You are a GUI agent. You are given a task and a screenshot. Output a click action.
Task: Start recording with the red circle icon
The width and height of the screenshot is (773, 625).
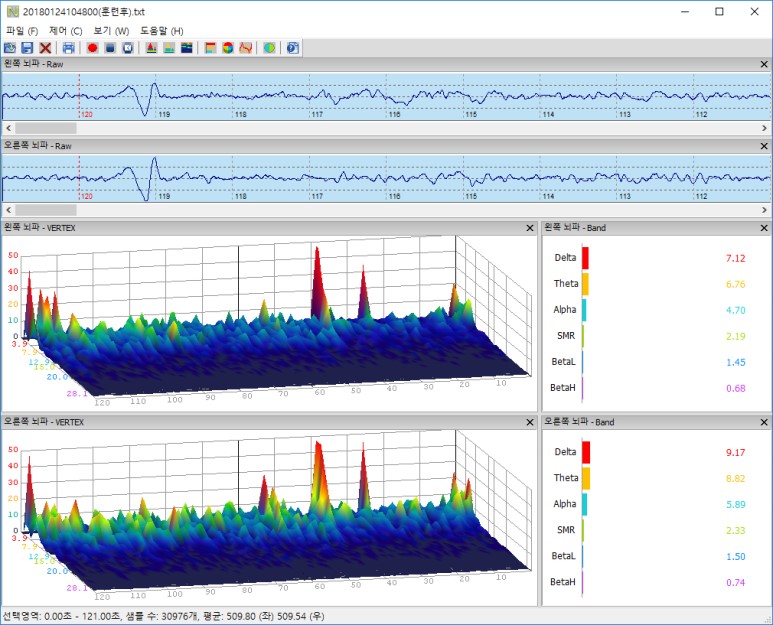pyautogui.click(x=92, y=47)
